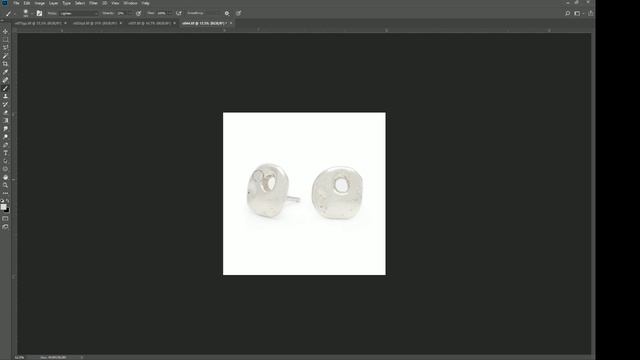Open the Help menu

146,3
